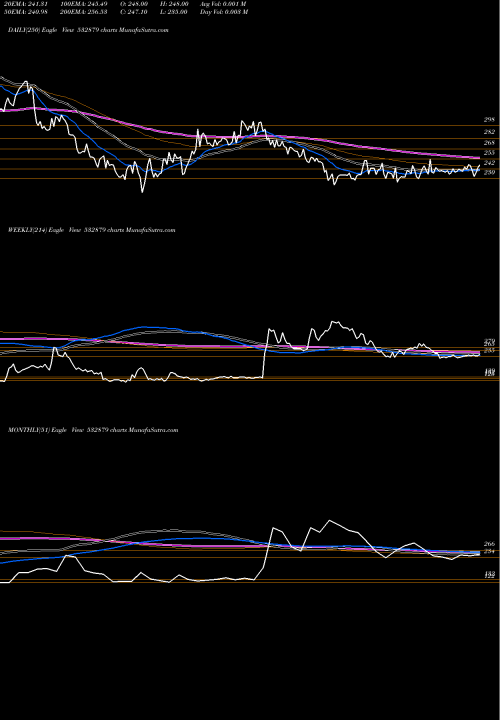Image resolution: width=500 pixels, height=720 pixels.
Task: Click the WEEKLY(214) chart title
Action: pos(91,230)
